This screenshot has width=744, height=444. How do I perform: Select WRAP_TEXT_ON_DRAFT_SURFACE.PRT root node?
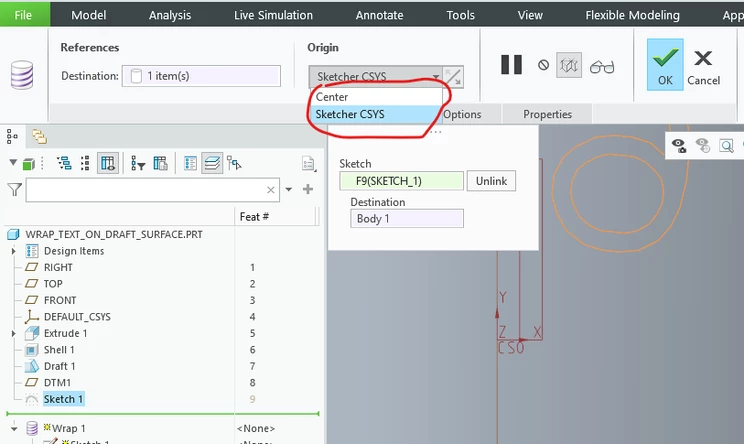point(113,234)
